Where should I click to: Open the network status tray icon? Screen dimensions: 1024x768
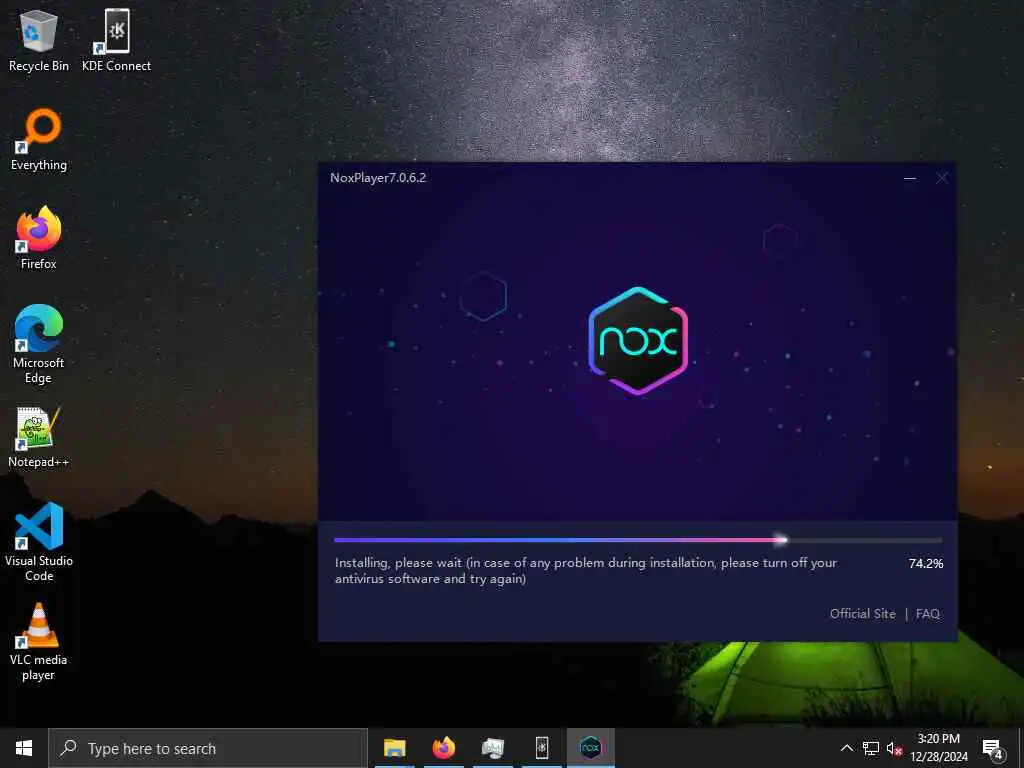(871, 748)
